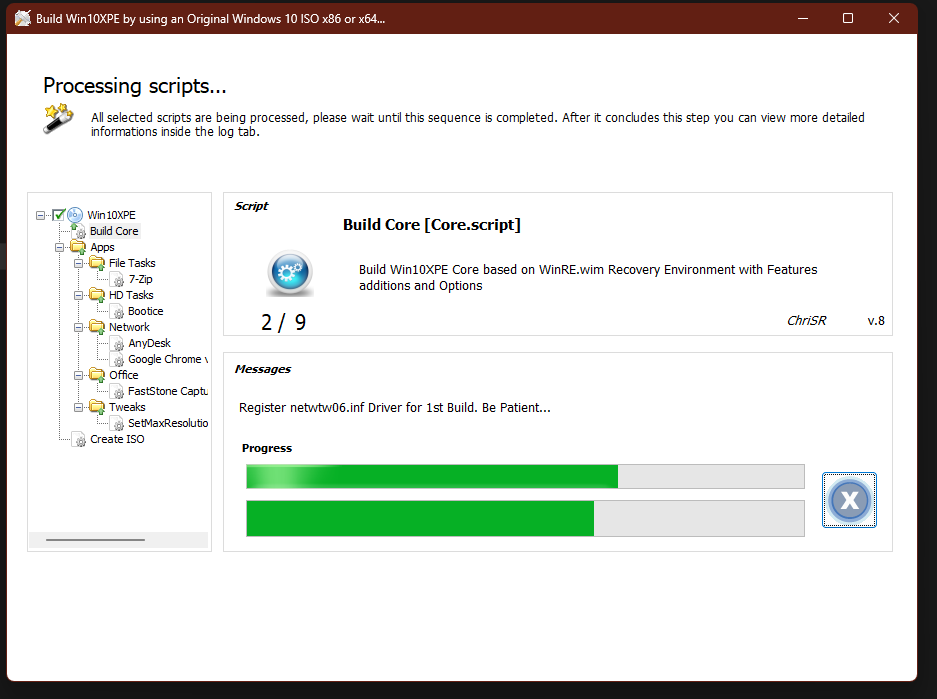Collapse the Office node
The width and height of the screenshot is (937, 699).
pos(78,375)
